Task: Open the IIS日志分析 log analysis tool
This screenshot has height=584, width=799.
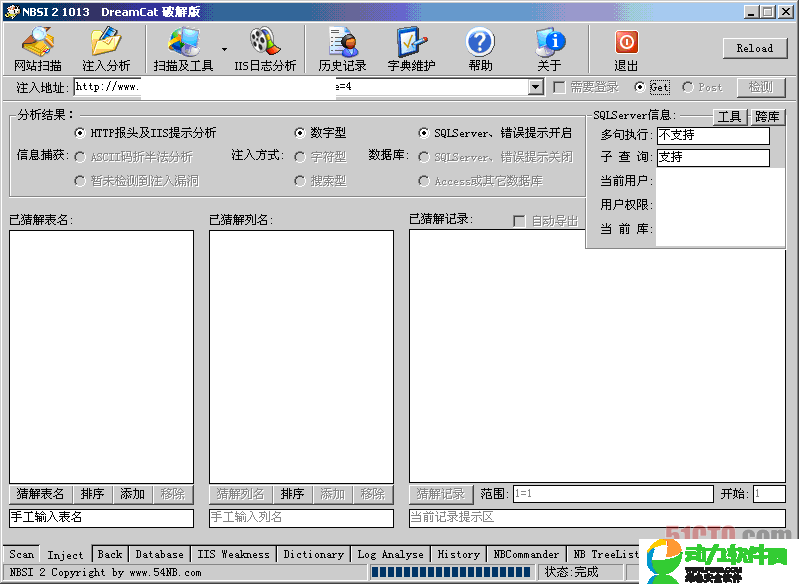Action: point(265,49)
